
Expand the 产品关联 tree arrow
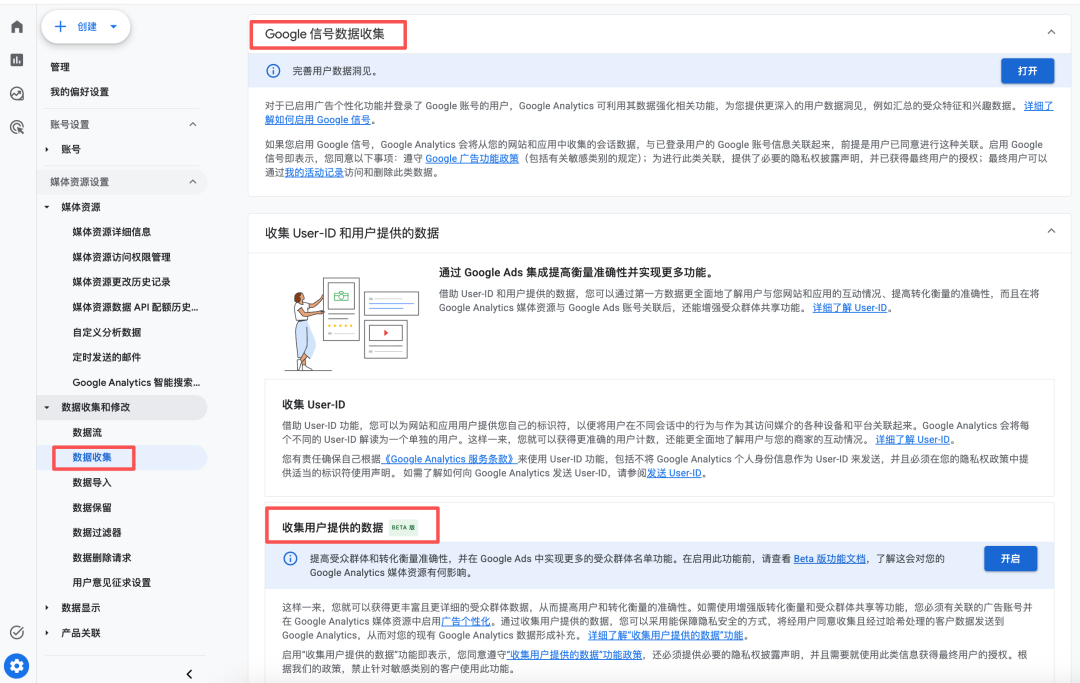pos(47,633)
